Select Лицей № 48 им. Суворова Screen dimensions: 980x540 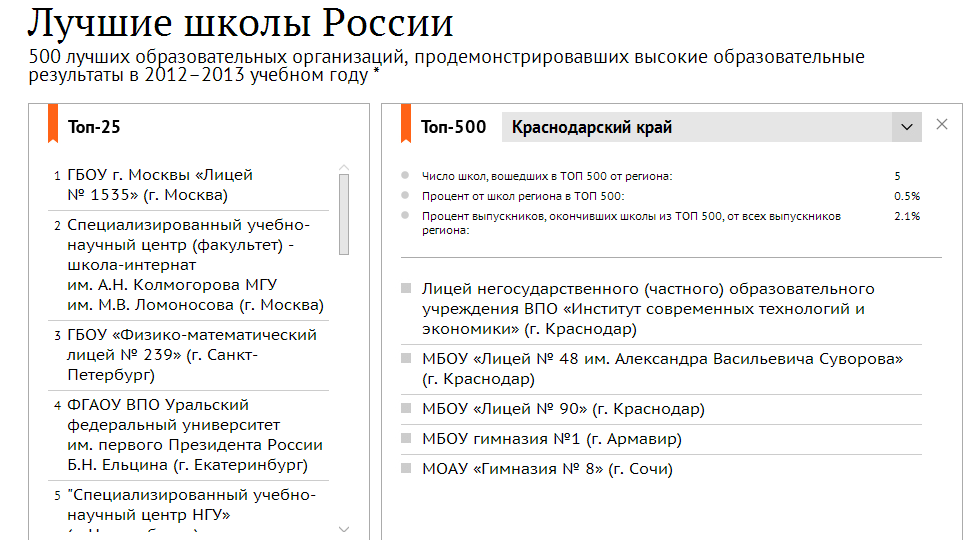[x=662, y=368]
